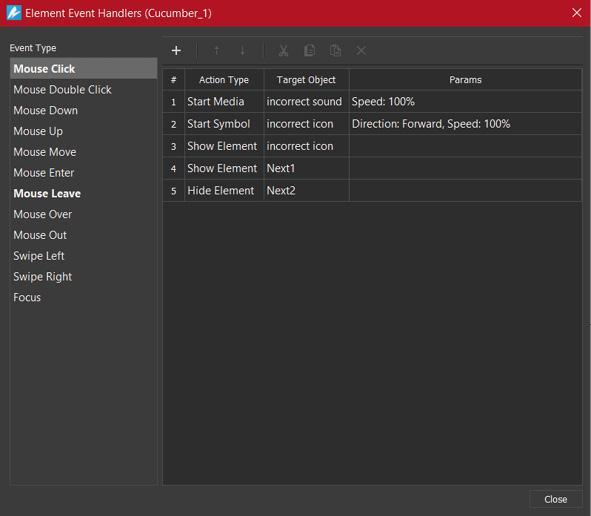Viewport: 591px width, 516px height.
Task: Click the Close button at bottom
Action: pyautogui.click(x=555, y=499)
